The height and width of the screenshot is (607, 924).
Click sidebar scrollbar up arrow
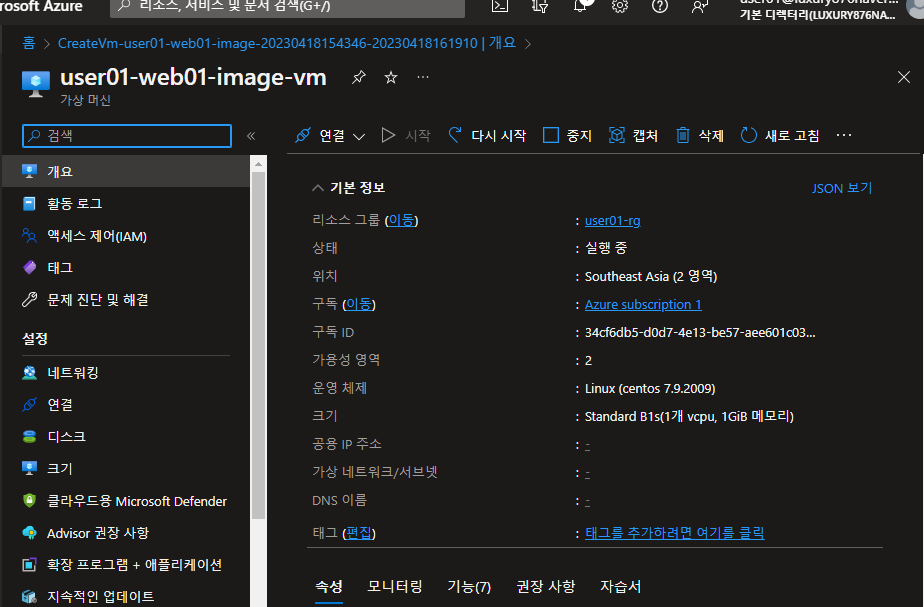pyautogui.click(x=258, y=164)
